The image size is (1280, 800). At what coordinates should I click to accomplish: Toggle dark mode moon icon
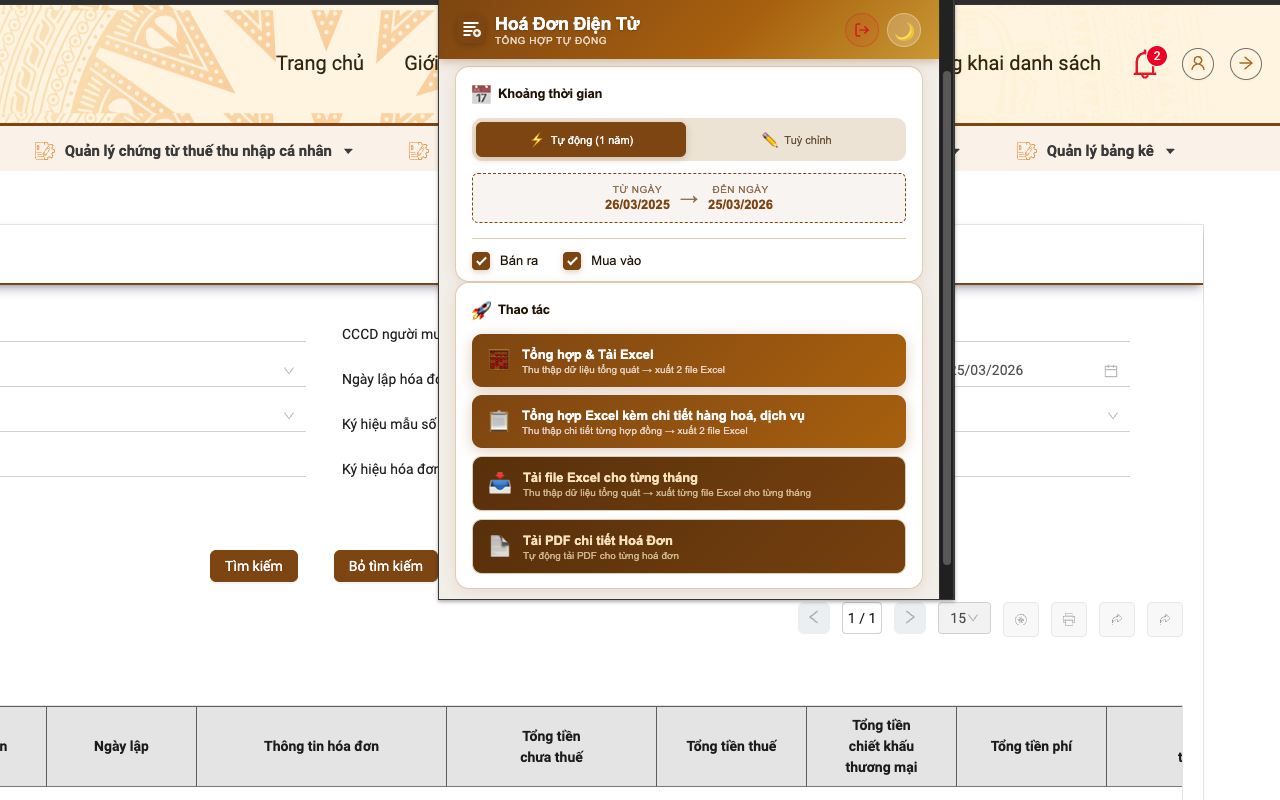(904, 30)
